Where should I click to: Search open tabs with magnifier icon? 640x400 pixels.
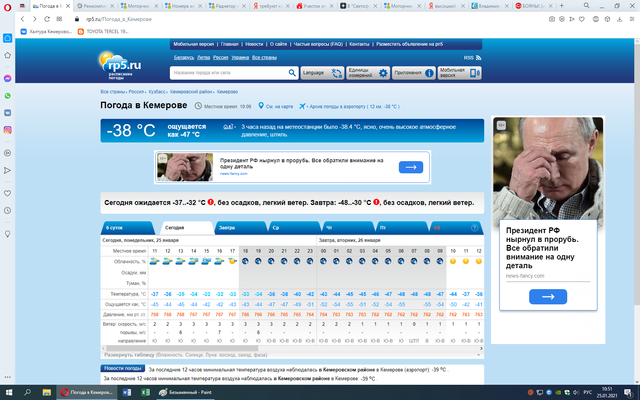(587, 6)
